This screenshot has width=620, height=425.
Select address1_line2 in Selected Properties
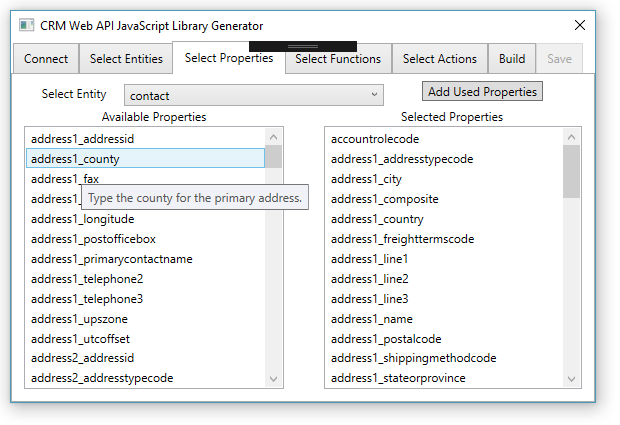(x=444, y=279)
